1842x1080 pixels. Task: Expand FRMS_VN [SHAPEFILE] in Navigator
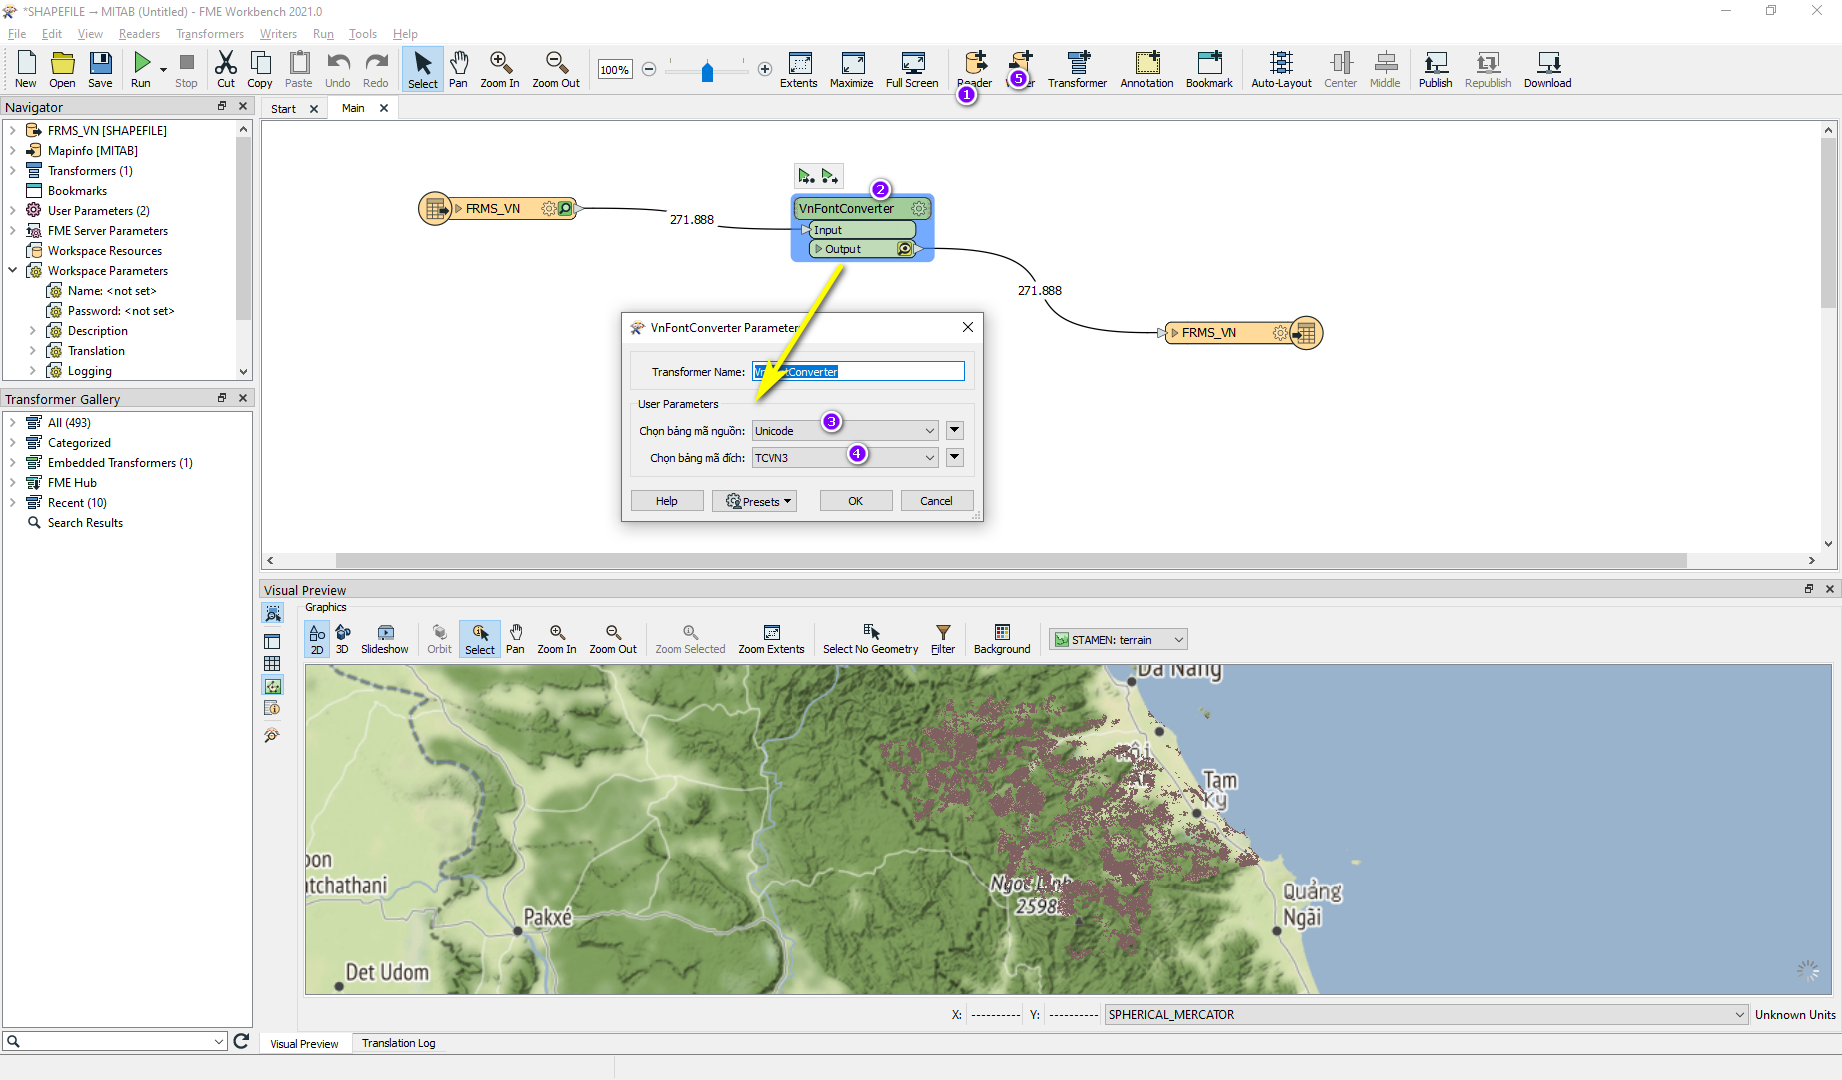(x=12, y=130)
